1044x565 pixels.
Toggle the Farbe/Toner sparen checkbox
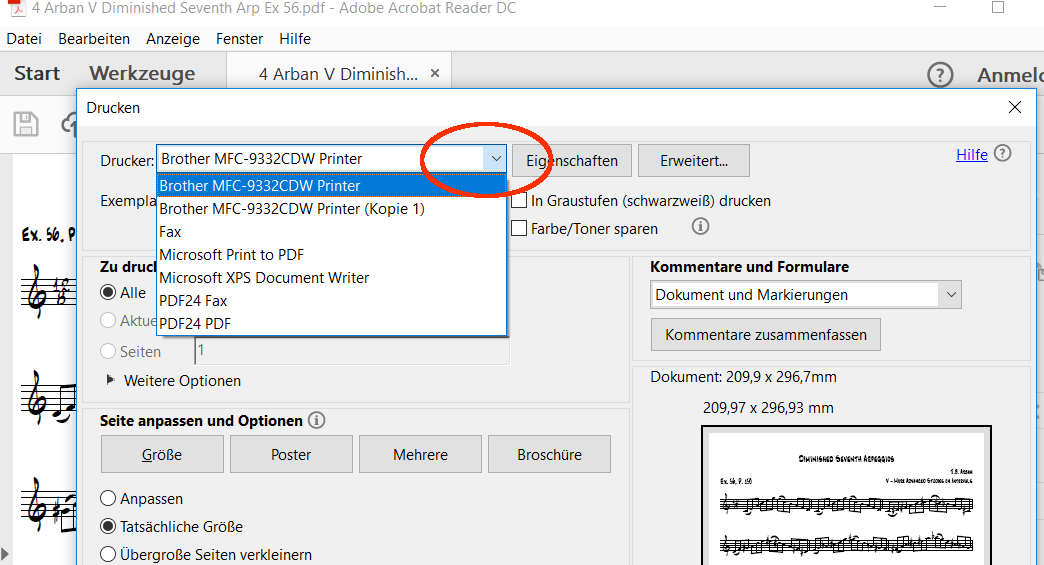click(519, 228)
